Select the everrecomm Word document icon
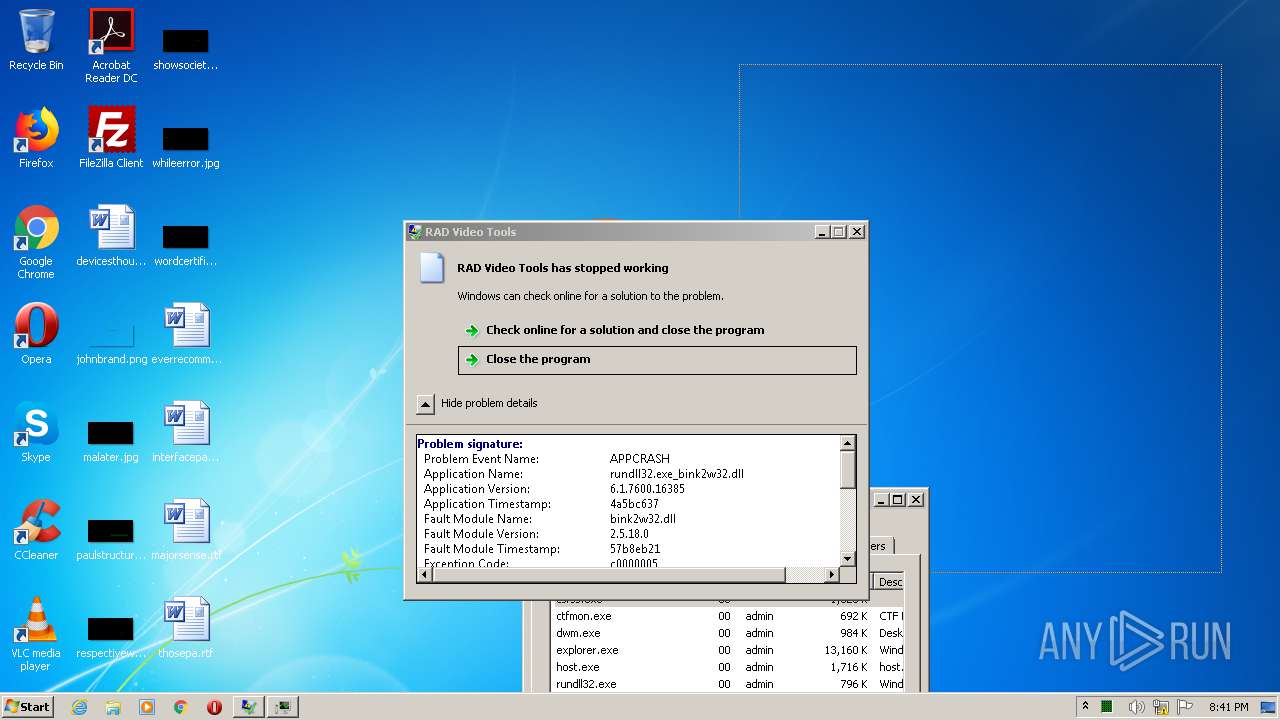 click(187, 334)
